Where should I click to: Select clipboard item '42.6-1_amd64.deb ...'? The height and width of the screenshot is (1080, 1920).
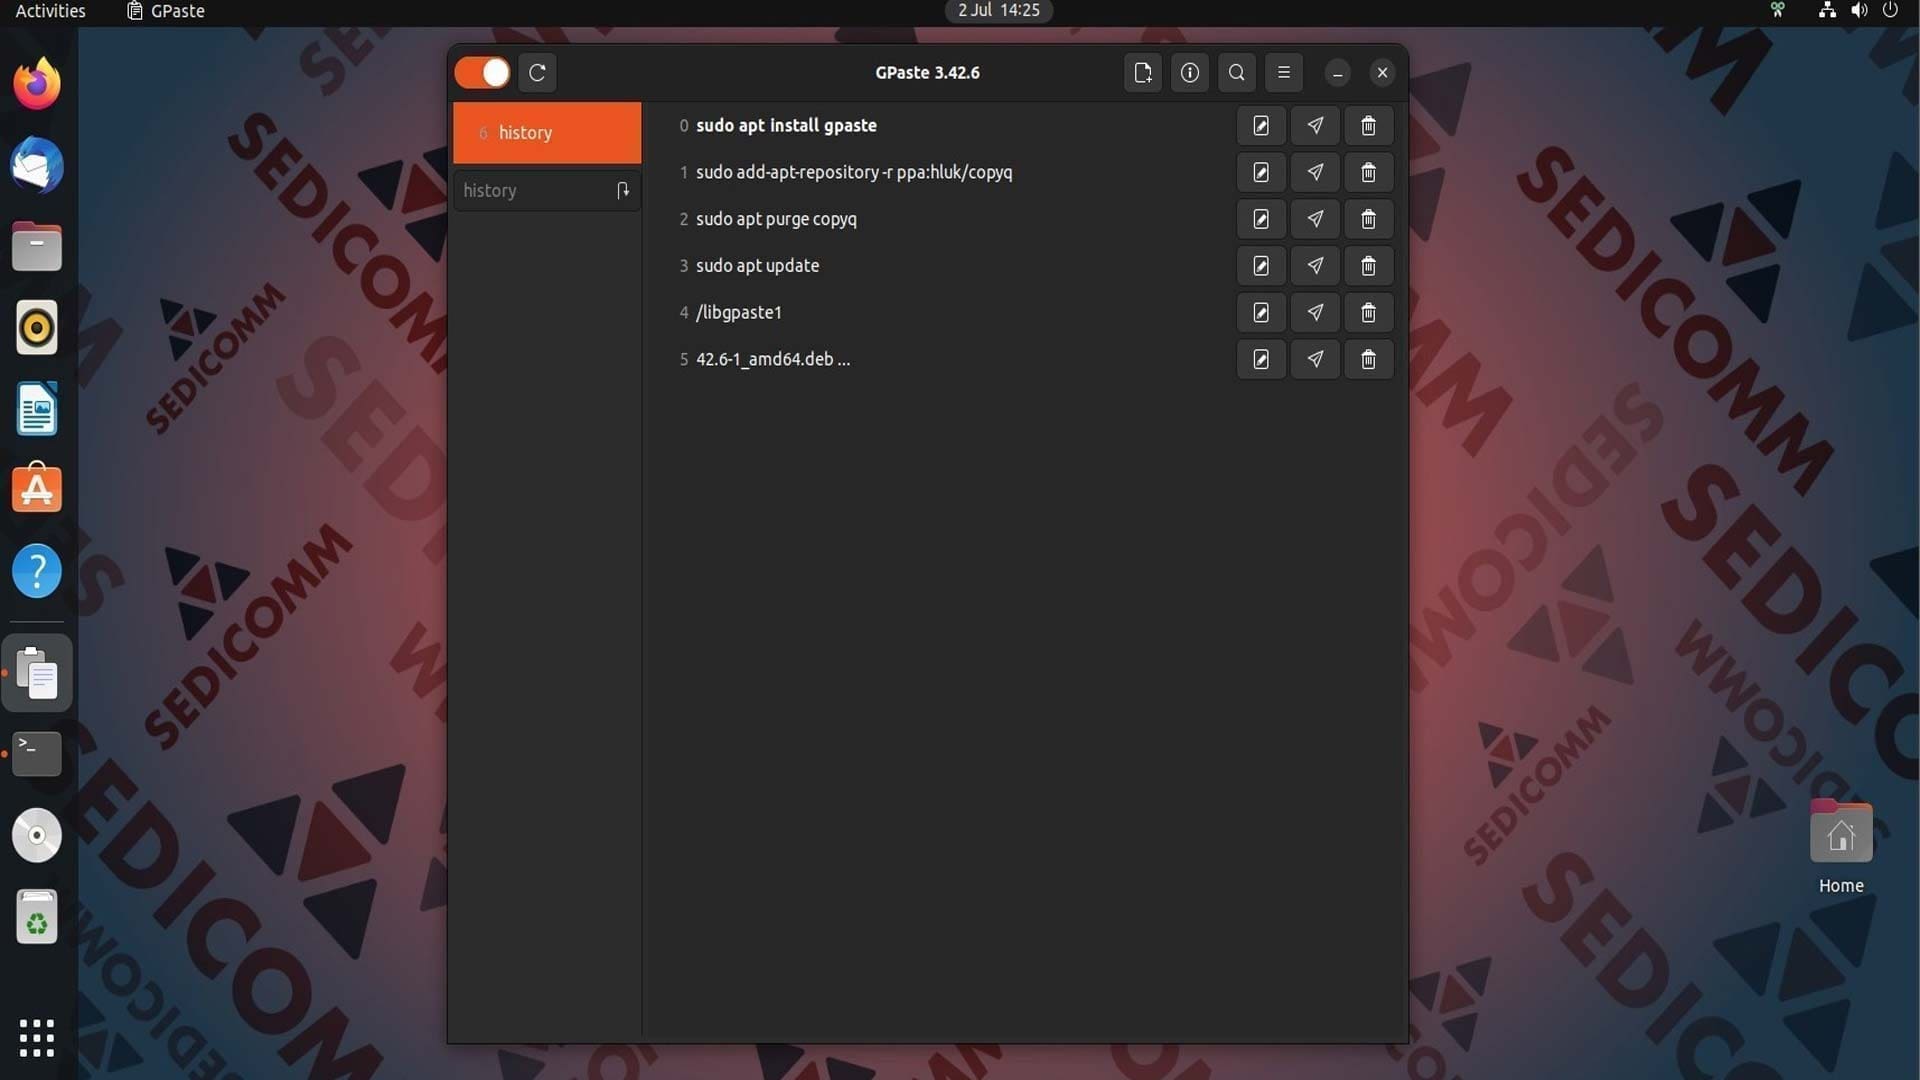773,359
